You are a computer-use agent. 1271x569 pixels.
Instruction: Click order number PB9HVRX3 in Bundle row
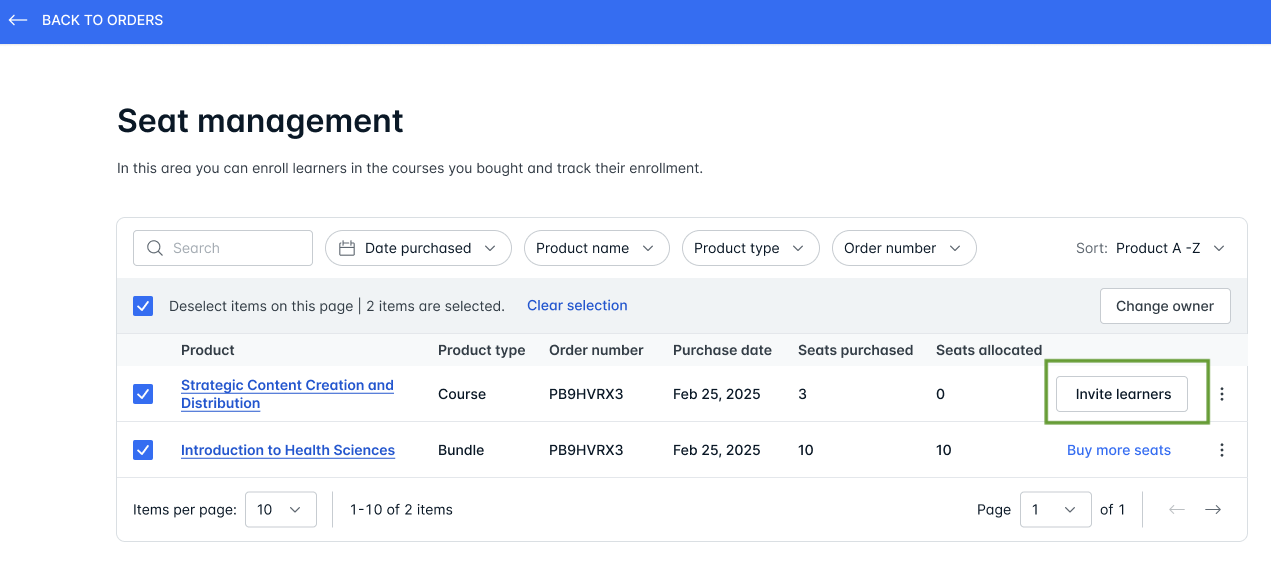pos(586,450)
